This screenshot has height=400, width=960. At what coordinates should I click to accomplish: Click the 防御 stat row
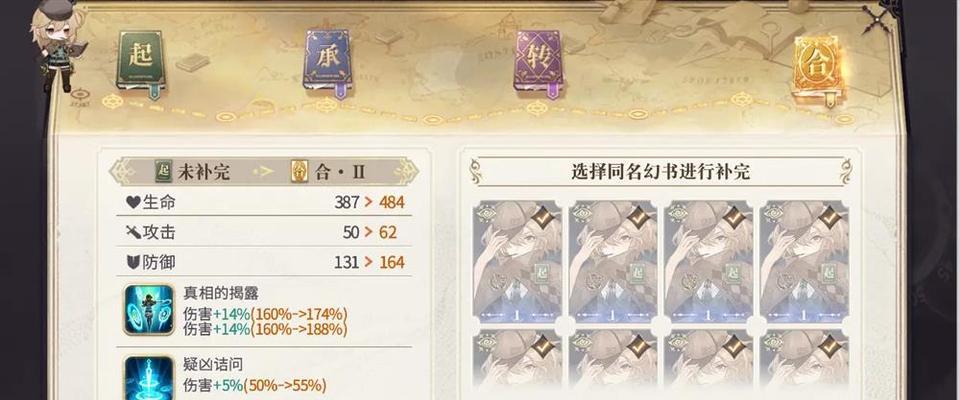(x=264, y=262)
